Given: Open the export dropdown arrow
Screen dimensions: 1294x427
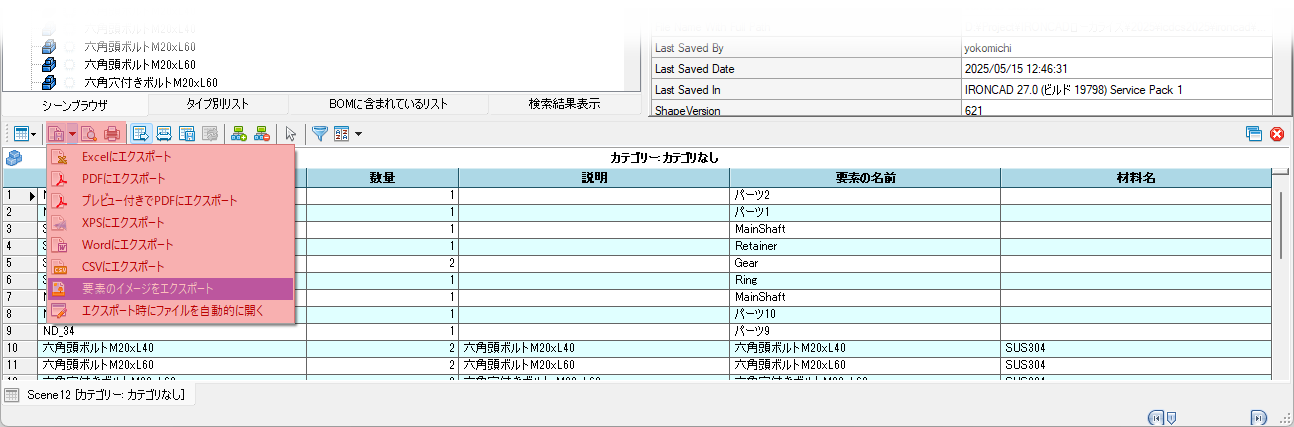Looking at the screenshot, I should click(x=72, y=134).
